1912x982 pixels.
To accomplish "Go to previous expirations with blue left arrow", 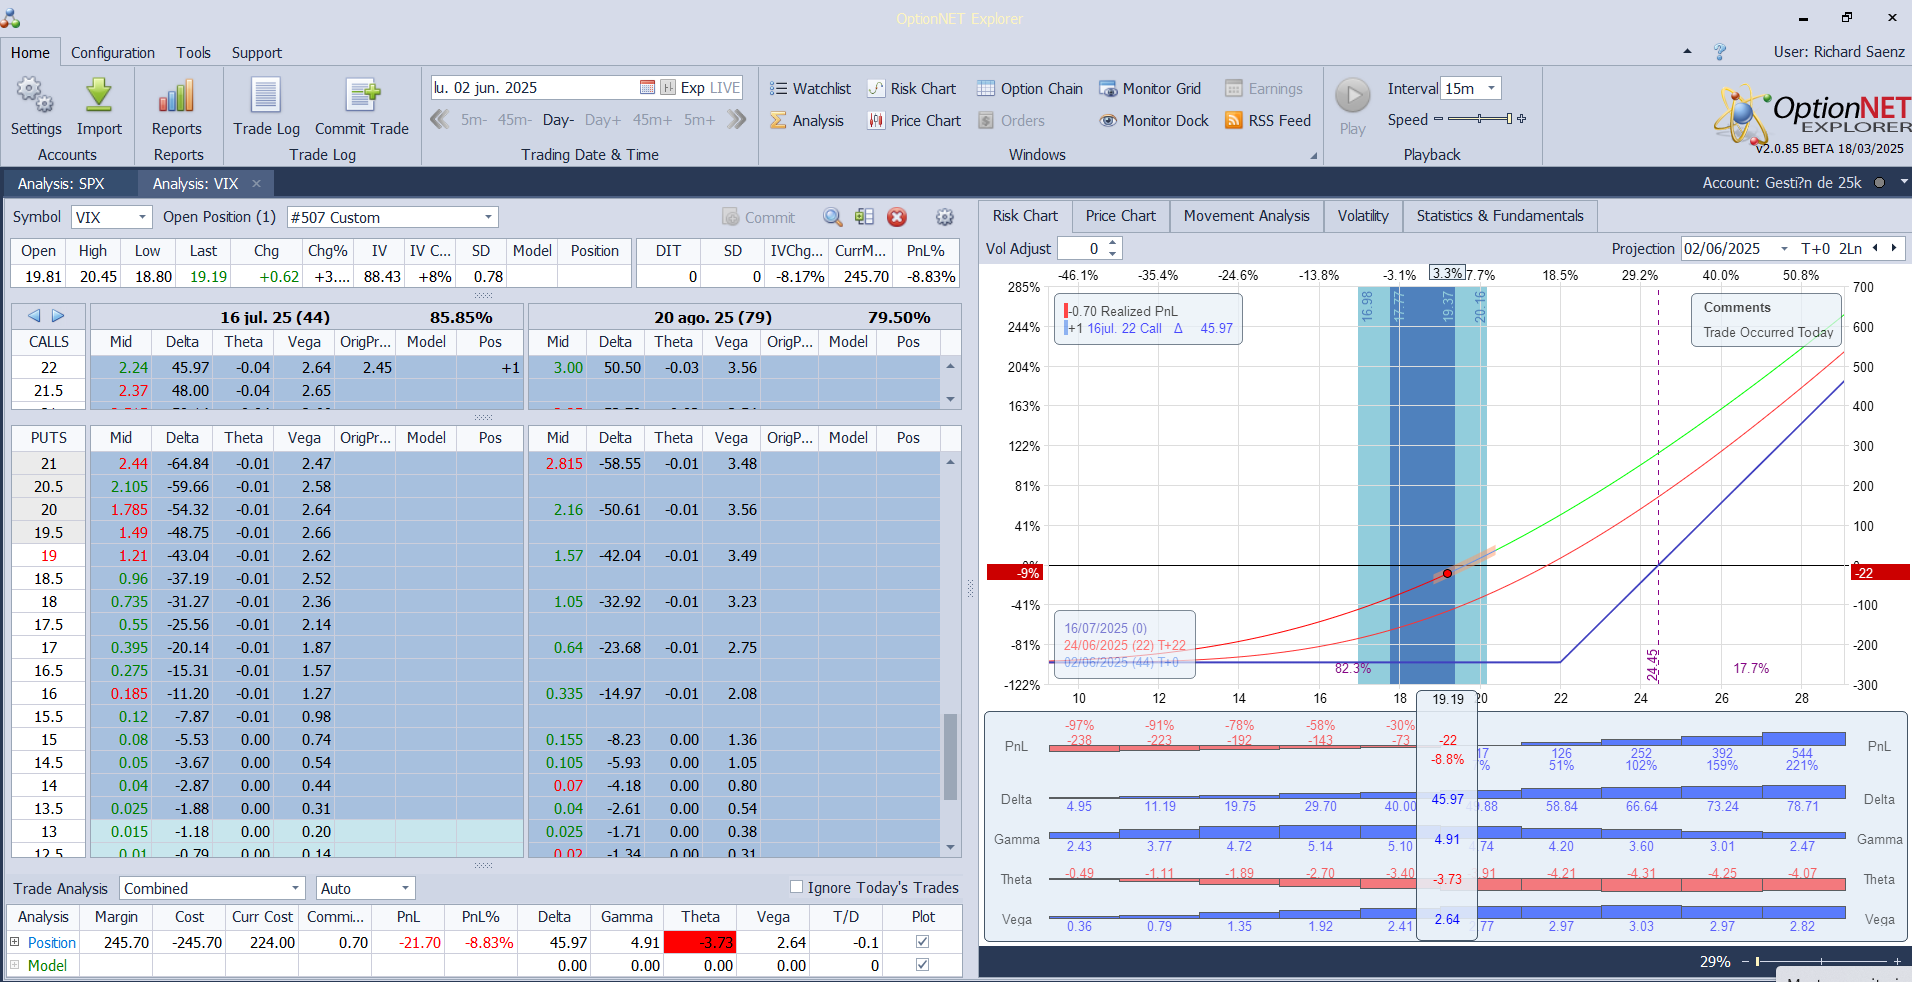I will click(x=34, y=316).
